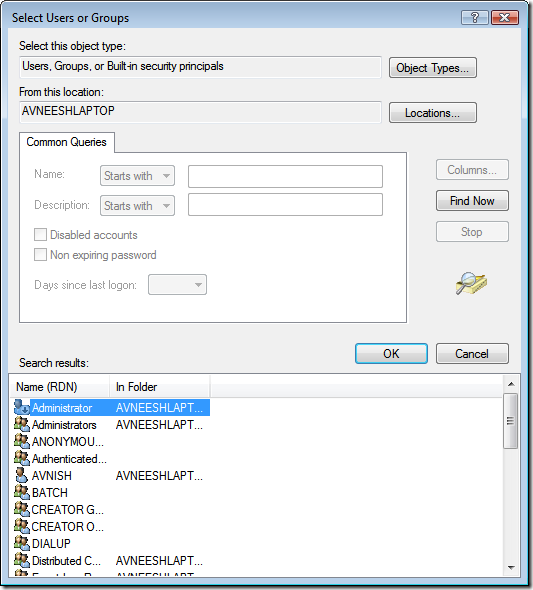533x590 pixels.
Task: Click the Administrators row's folder cell
Action: [159, 424]
